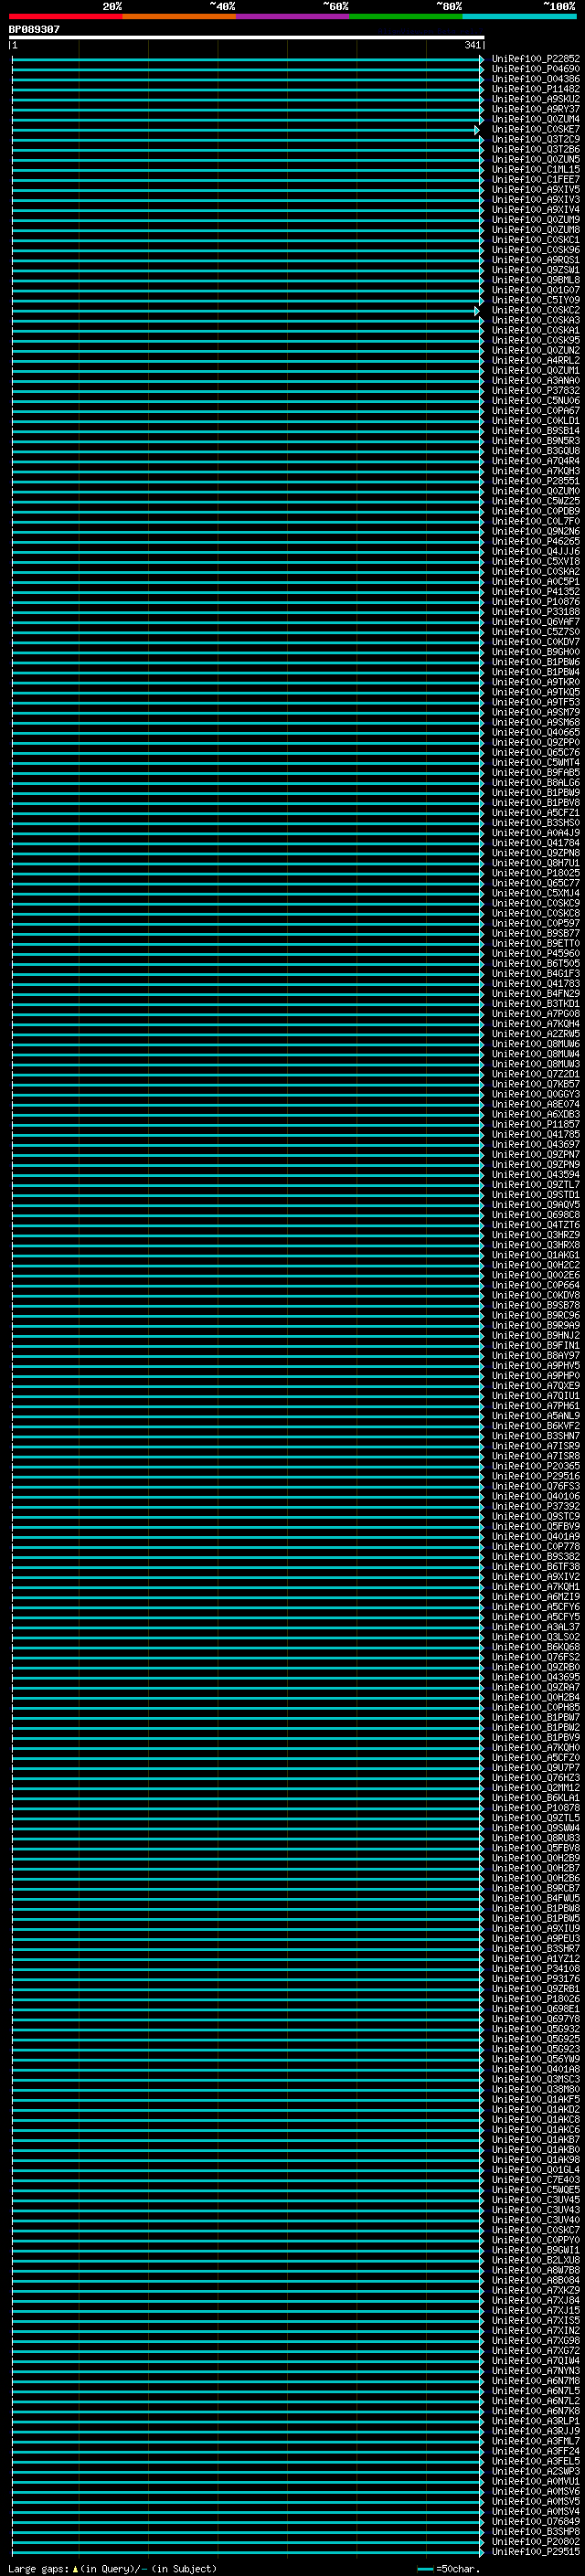The image size is (585, 2576).
Task: Select the UniRef100_C7E403 label
Action: 536,2180
